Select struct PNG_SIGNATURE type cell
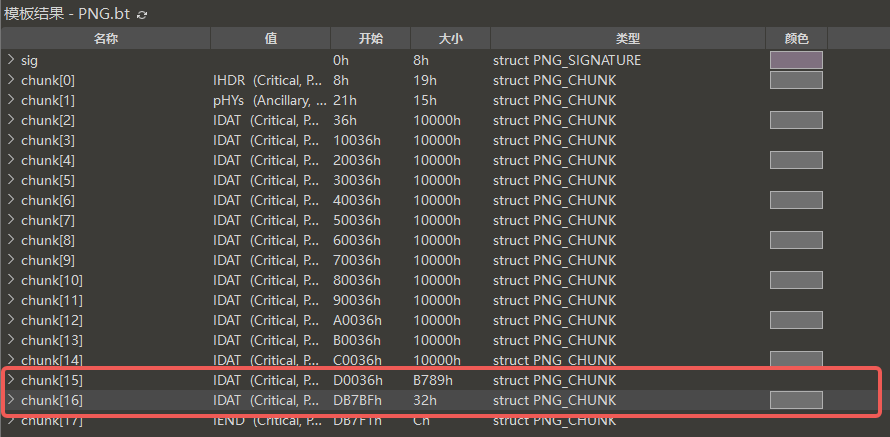 tap(566, 60)
